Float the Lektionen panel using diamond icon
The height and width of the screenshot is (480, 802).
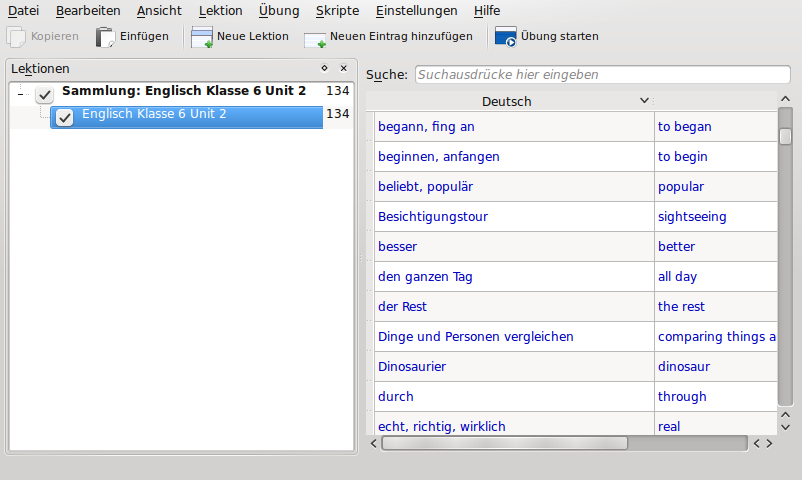point(324,68)
